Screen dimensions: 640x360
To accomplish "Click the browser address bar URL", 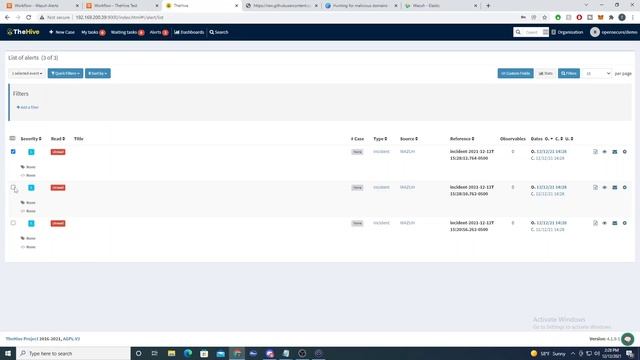I will (119, 18).
